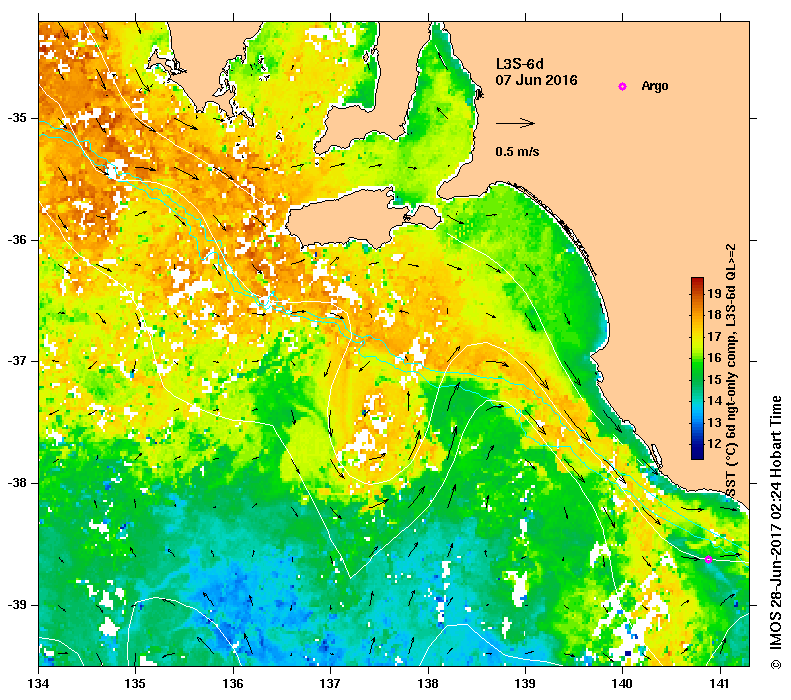Screen dimensions: 791x700
Task: Click the color bar value 16
Action: [x=714, y=358]
